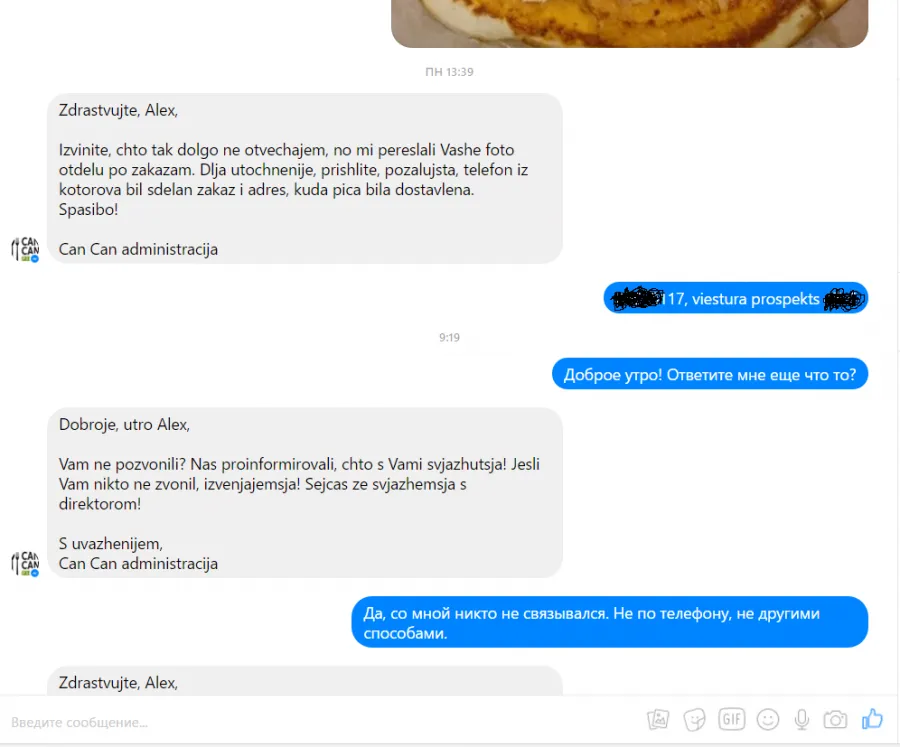Open the photo attachment picker icon
The width and height of the screenshot is (900, 747).
[x=658, y=719]
